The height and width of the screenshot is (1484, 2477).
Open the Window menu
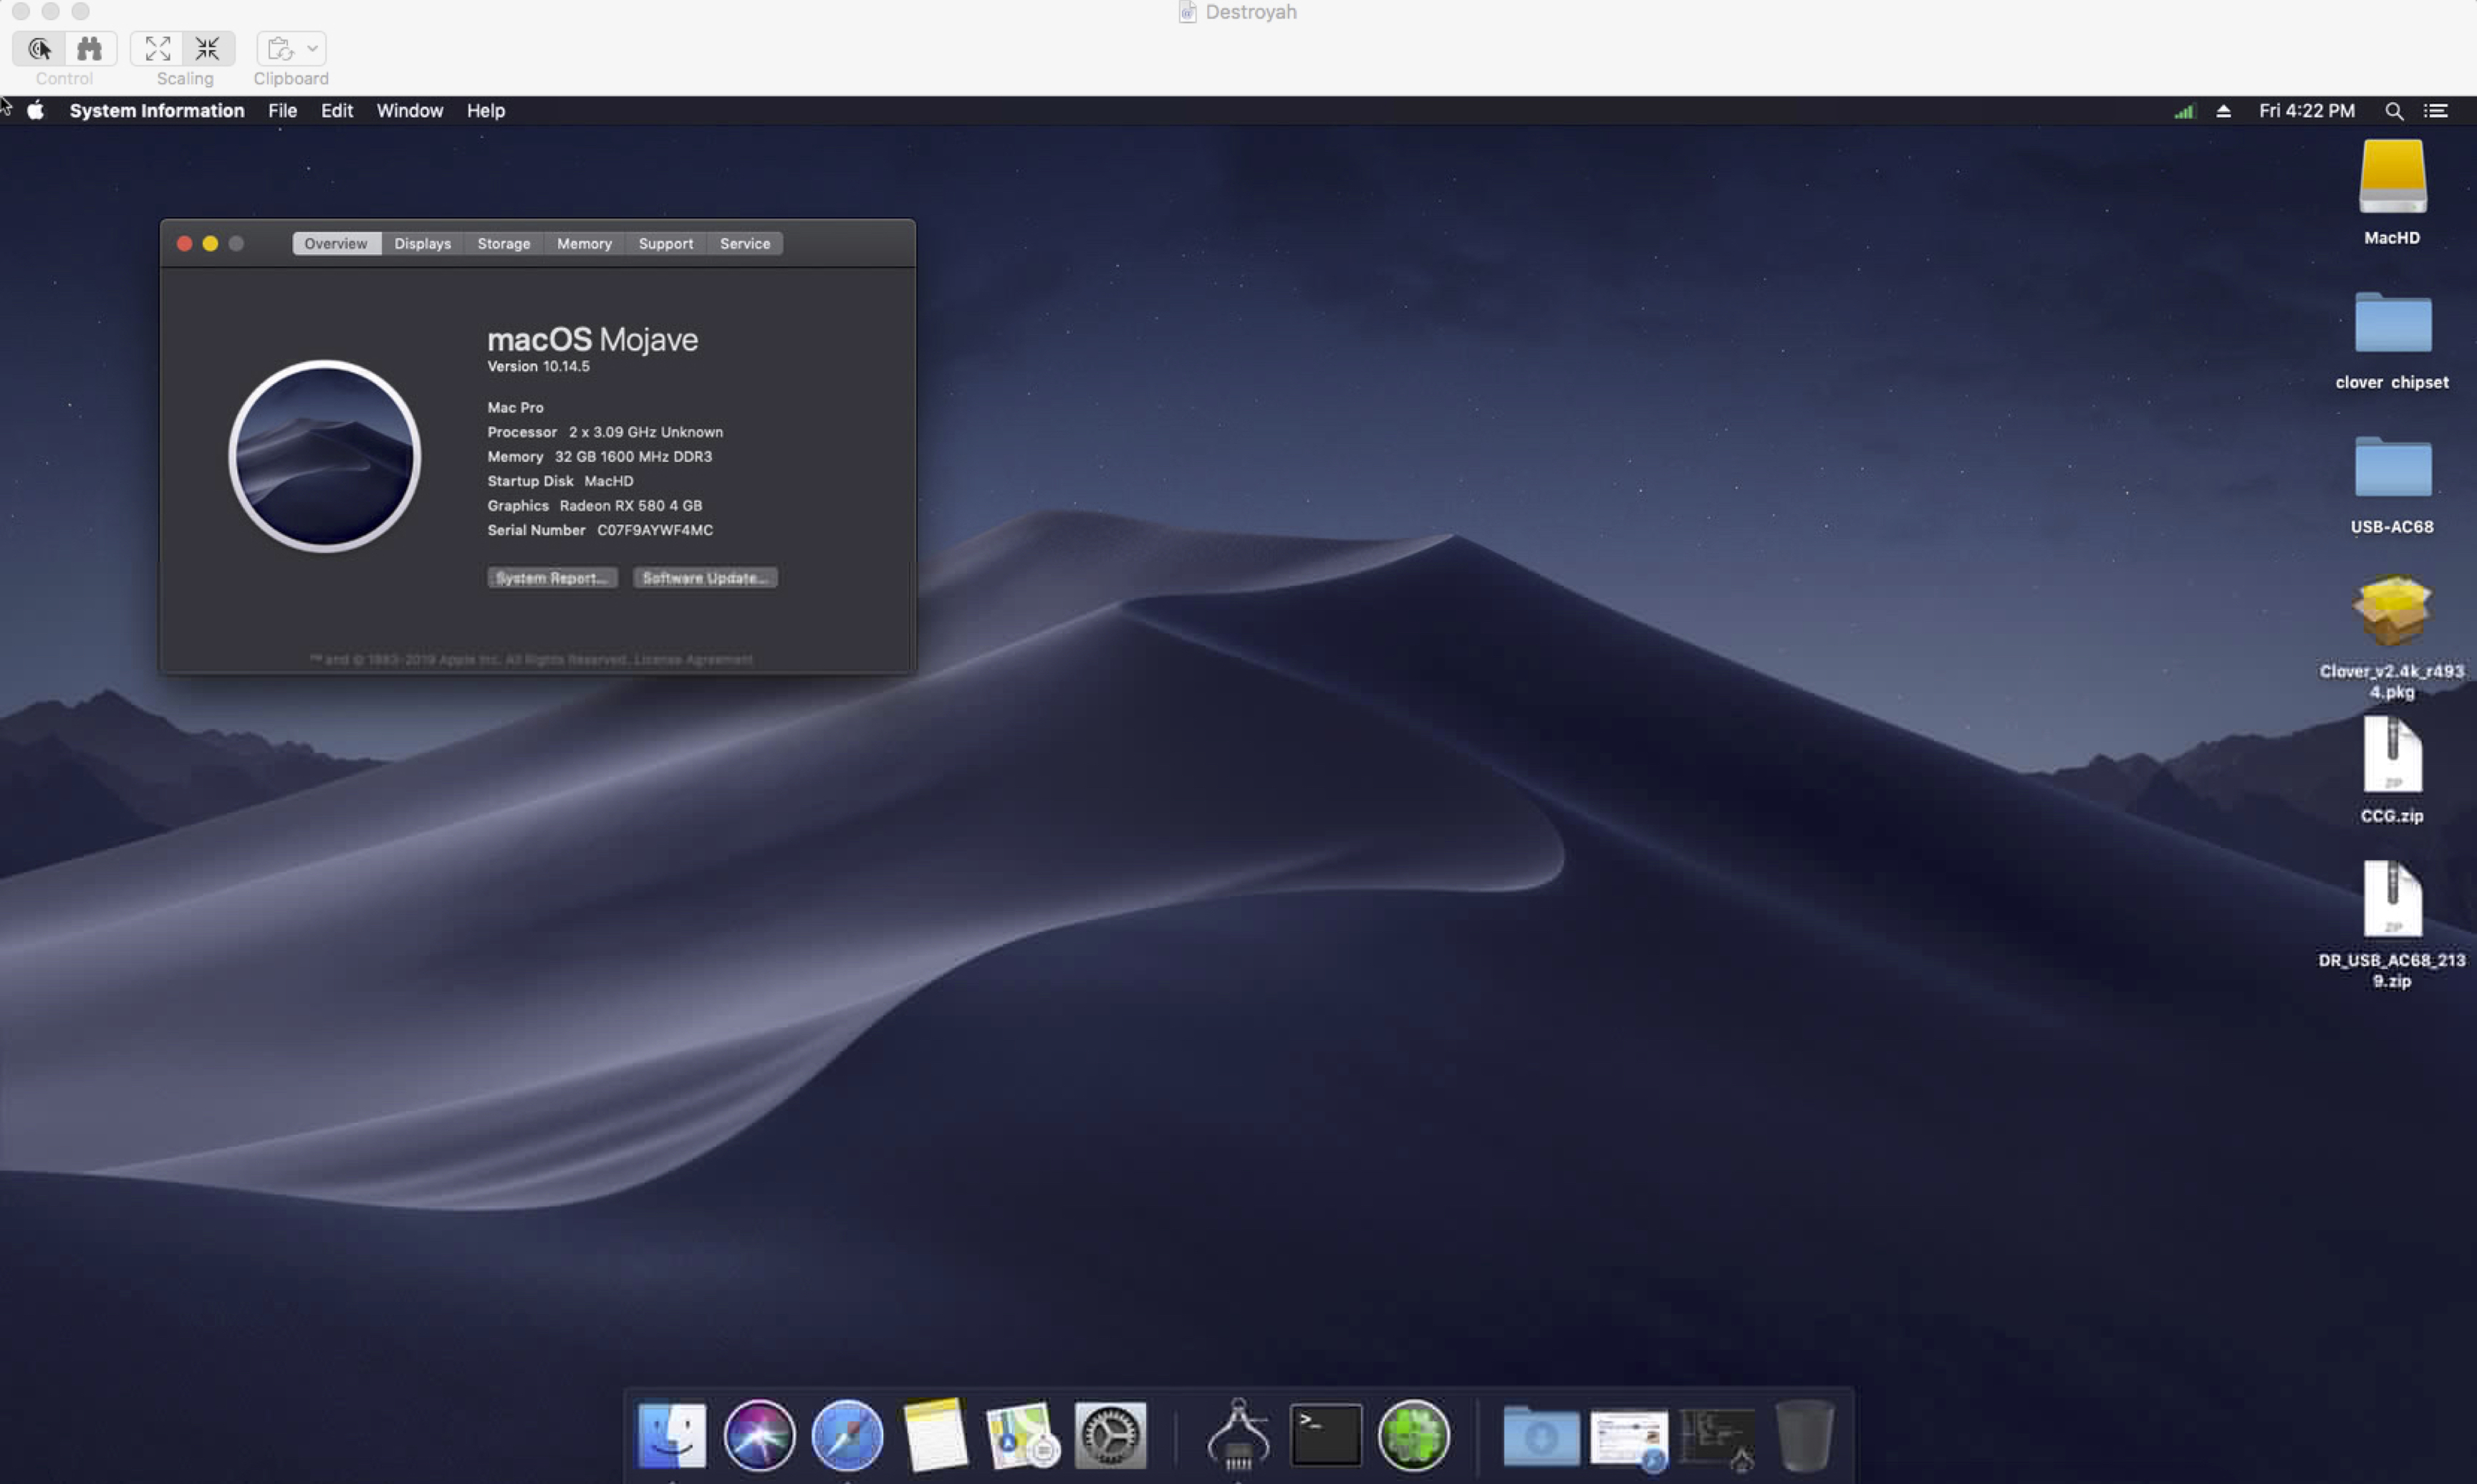410,110
